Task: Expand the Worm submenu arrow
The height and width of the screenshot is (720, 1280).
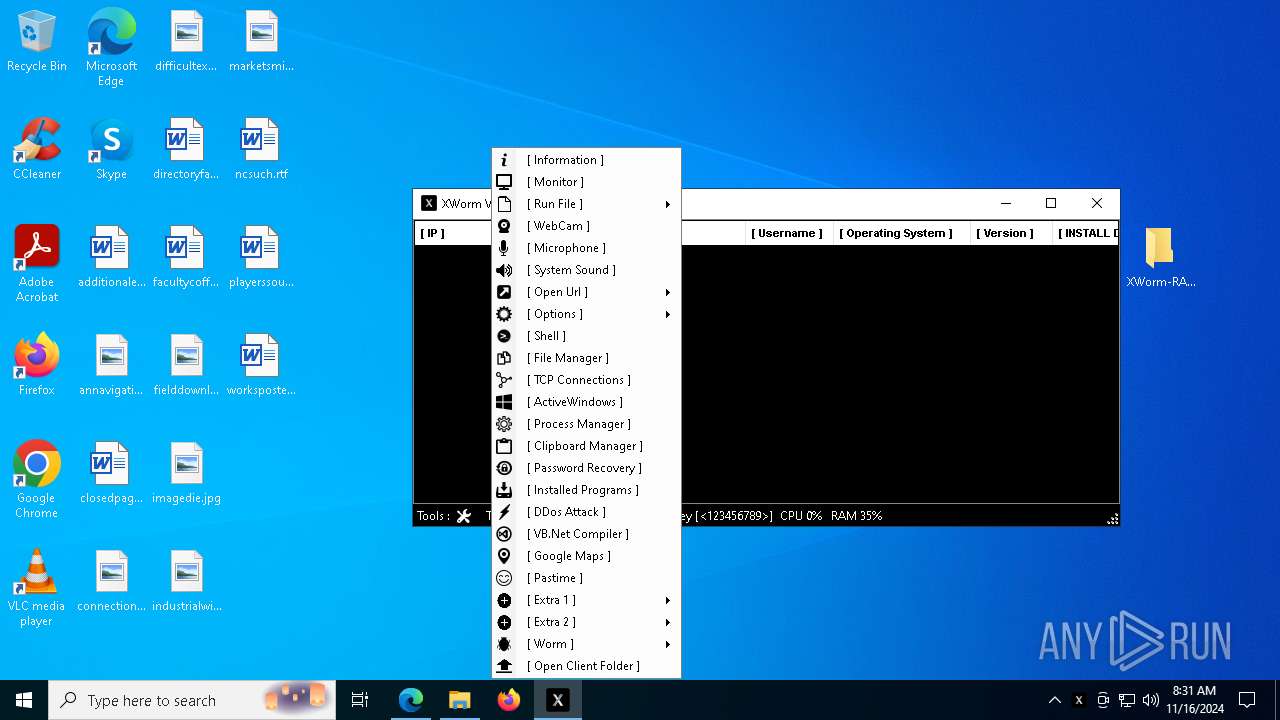Action: click(667, 644)
